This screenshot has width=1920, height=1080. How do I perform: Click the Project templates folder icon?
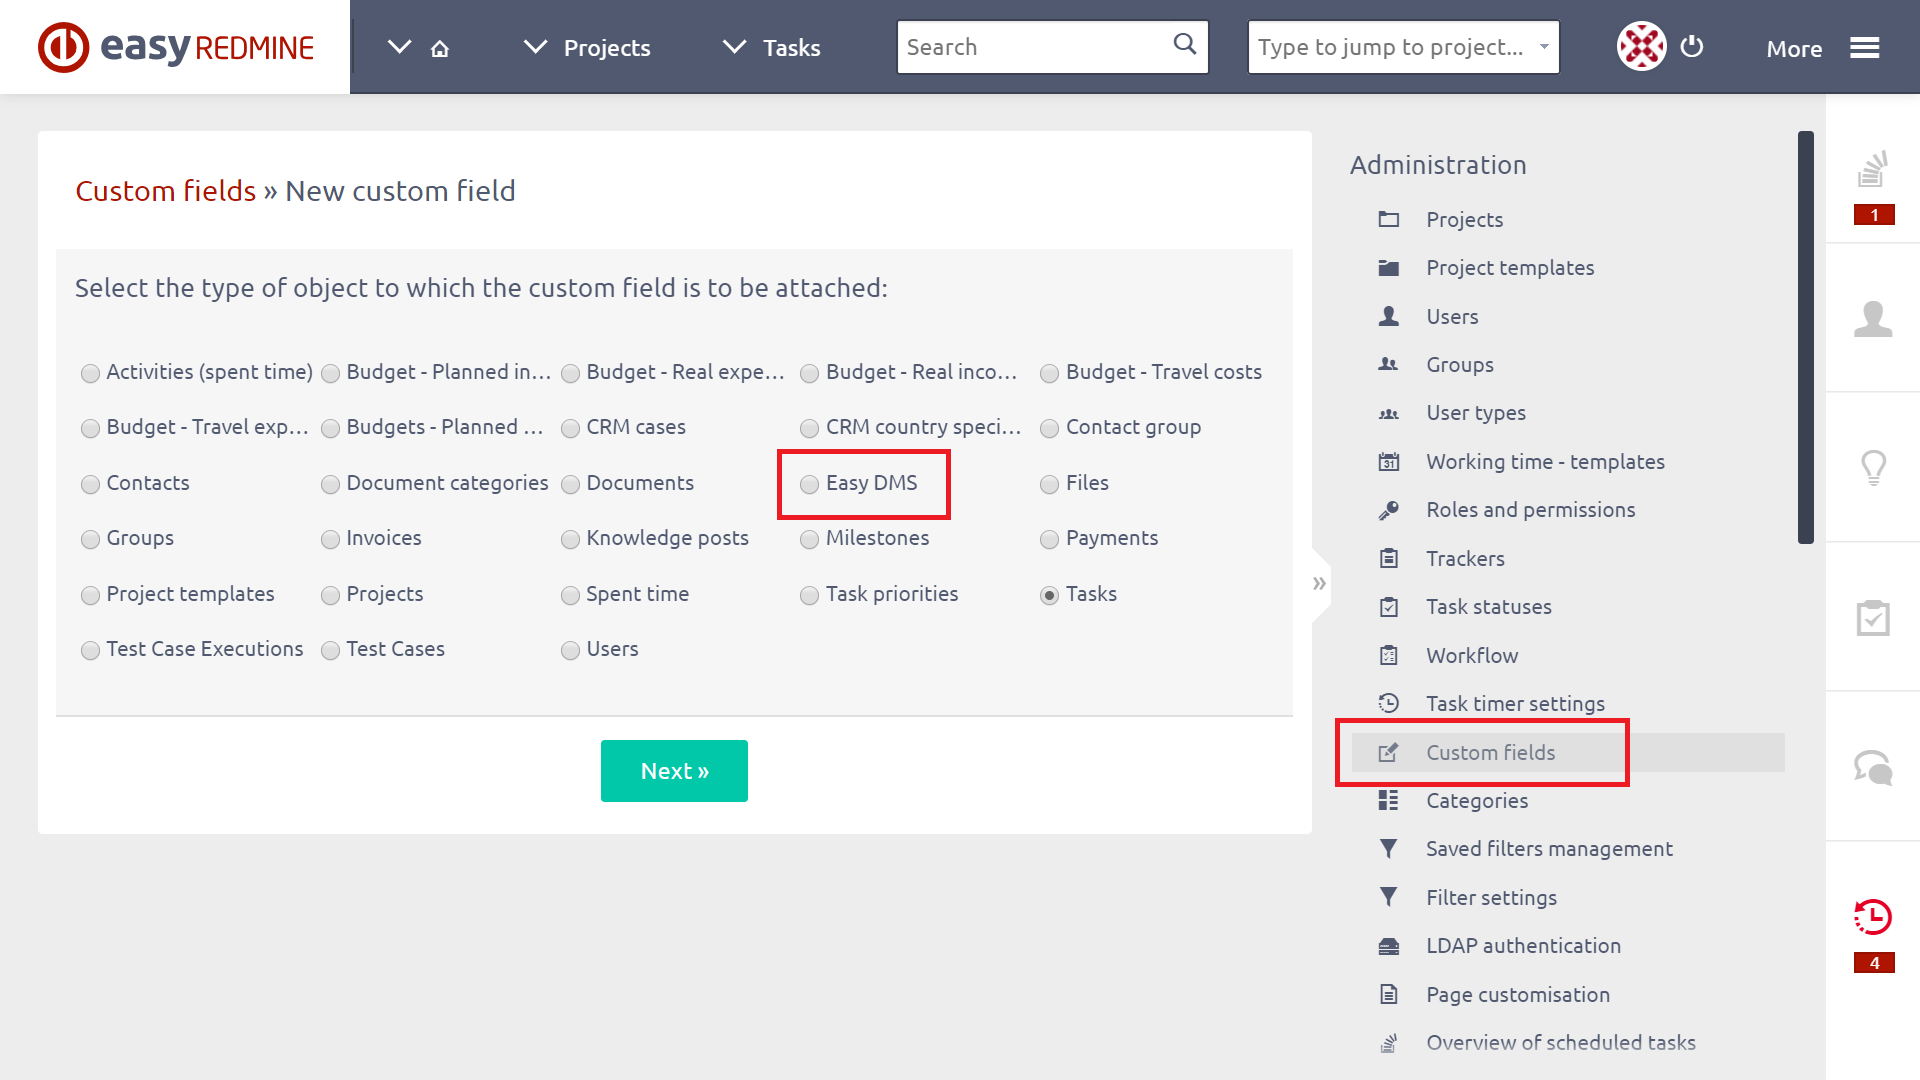tap(1389, 268)
